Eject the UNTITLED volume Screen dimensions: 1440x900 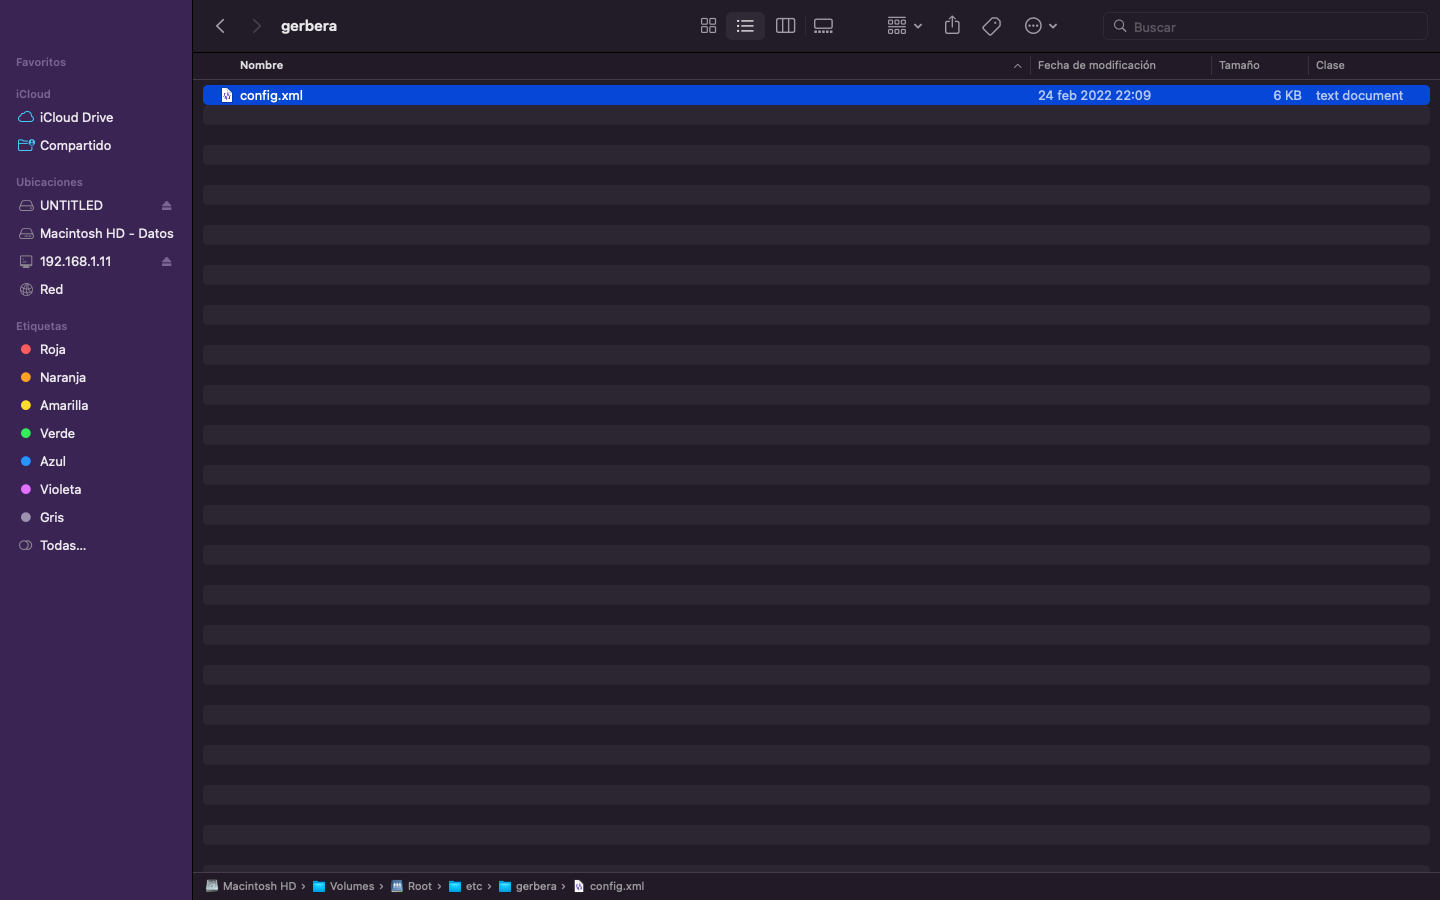click(167, 206)
